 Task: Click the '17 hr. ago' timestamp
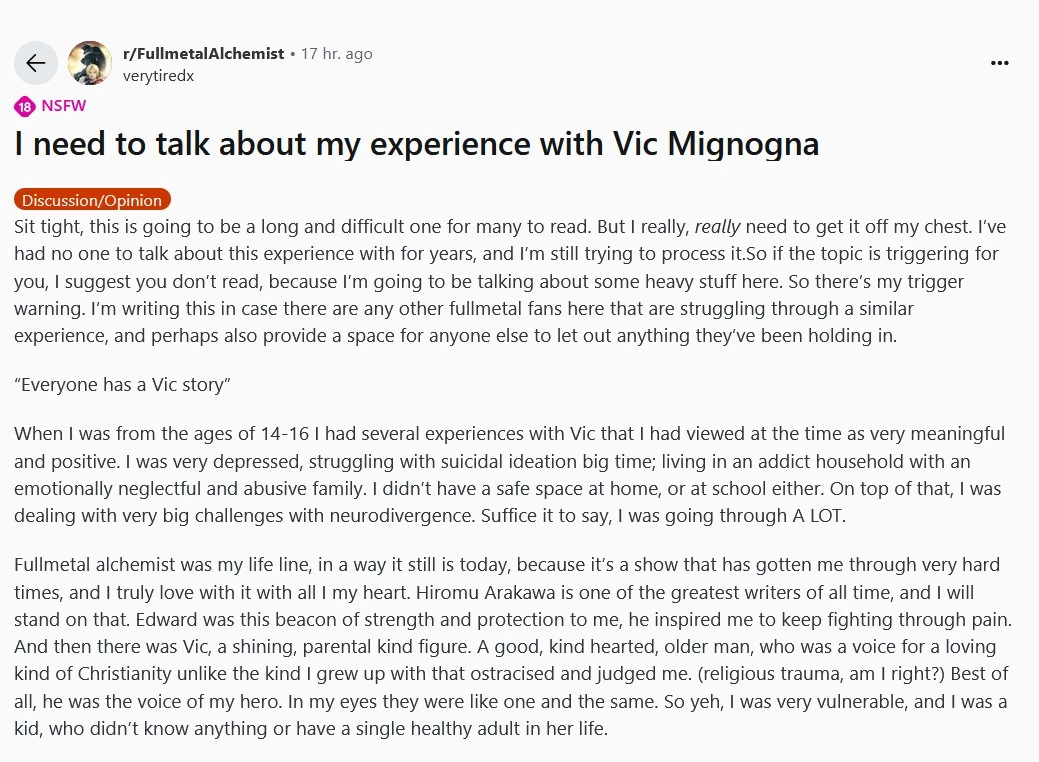337,54
